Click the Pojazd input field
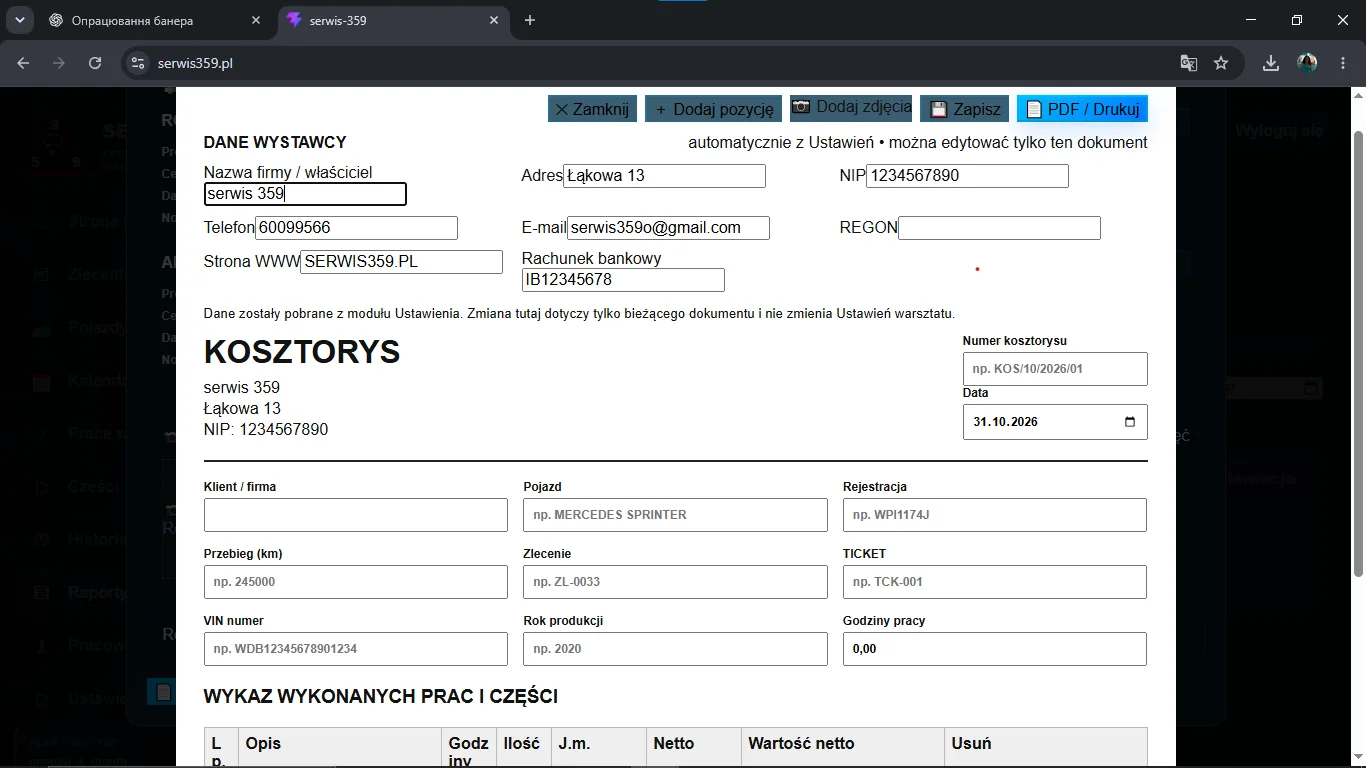The image size is (1366, 768). tap(675, 515)
